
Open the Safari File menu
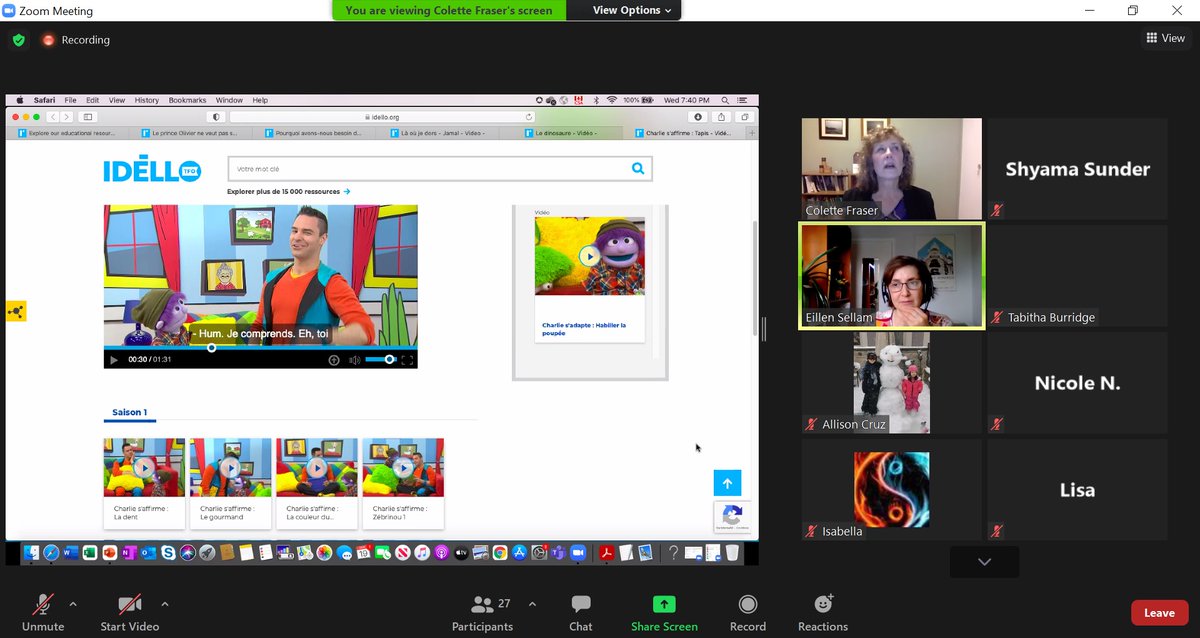71,100
